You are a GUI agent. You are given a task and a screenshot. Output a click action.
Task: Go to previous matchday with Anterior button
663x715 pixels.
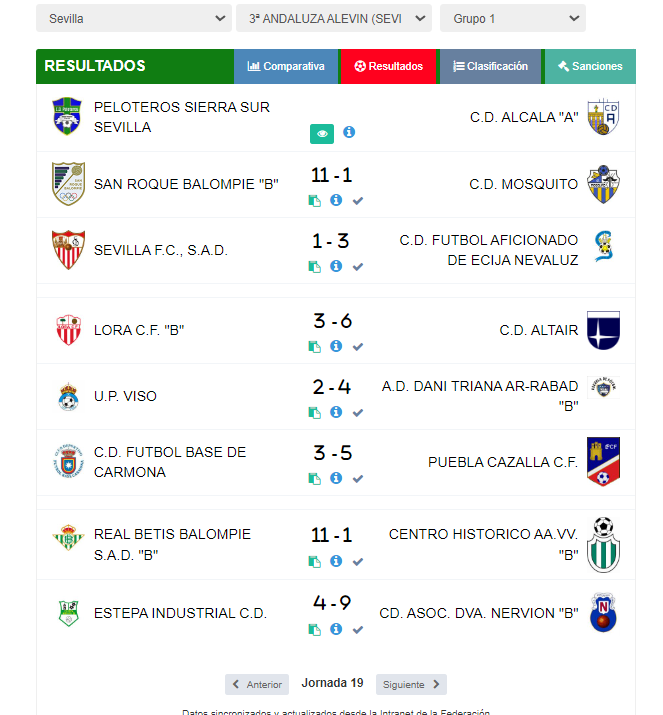pos(257,684)
